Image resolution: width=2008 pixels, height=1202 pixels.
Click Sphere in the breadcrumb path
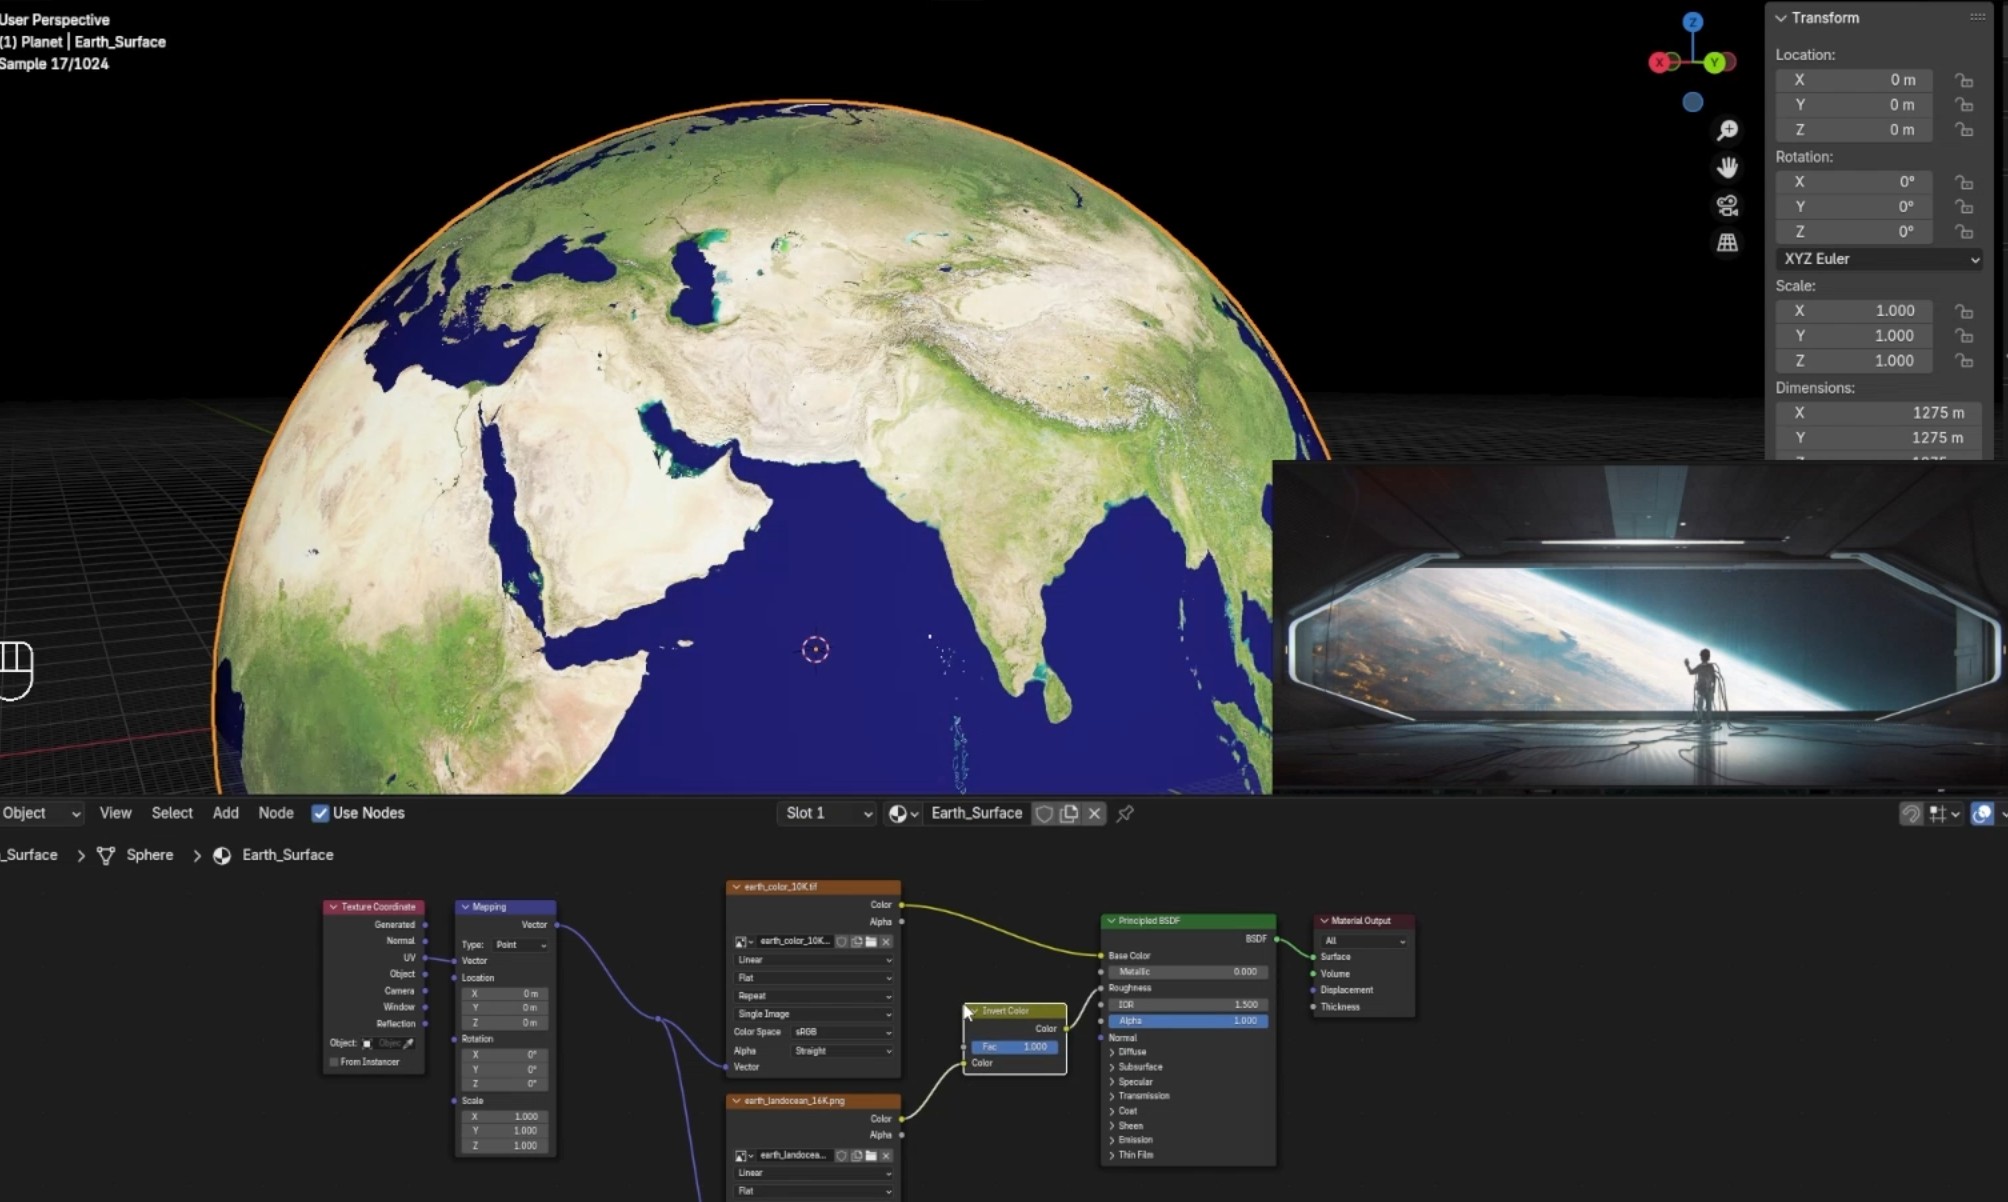[149, 855]
